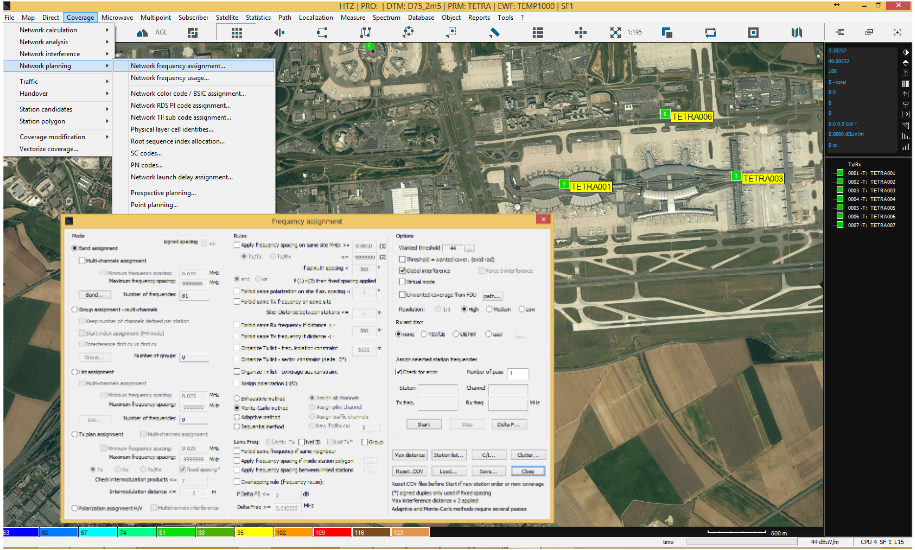This screenshot has width=915, height=550.
Task: Open the Spectrum menu
Action: pyautogui.click(x=386, y=18)
